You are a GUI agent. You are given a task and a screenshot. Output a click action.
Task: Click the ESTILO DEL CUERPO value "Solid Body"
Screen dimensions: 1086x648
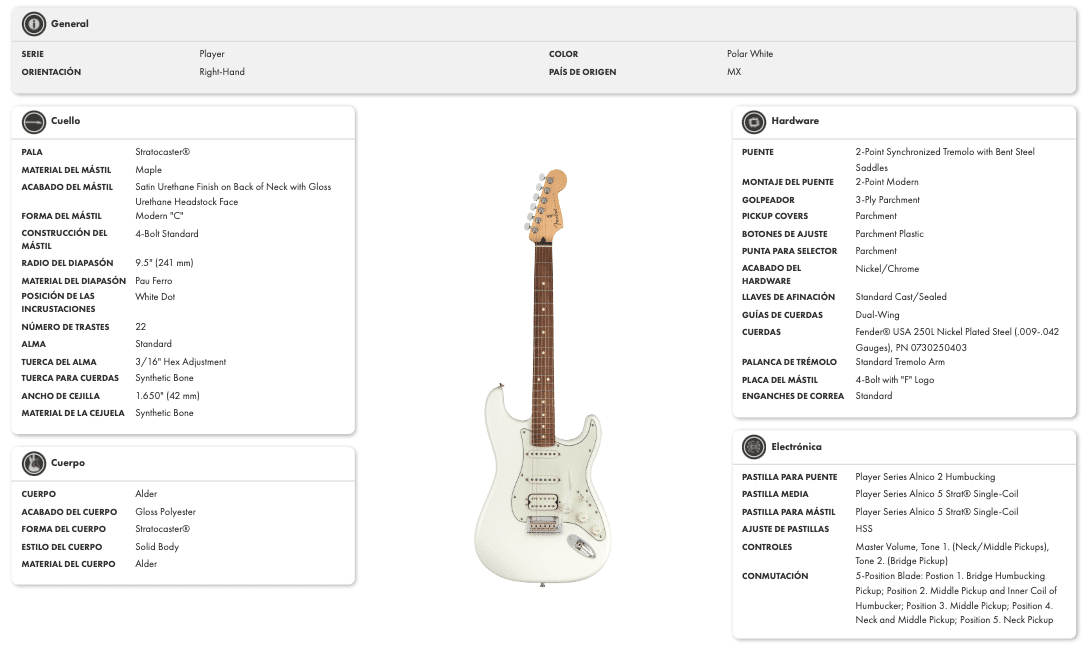point(157,547)
